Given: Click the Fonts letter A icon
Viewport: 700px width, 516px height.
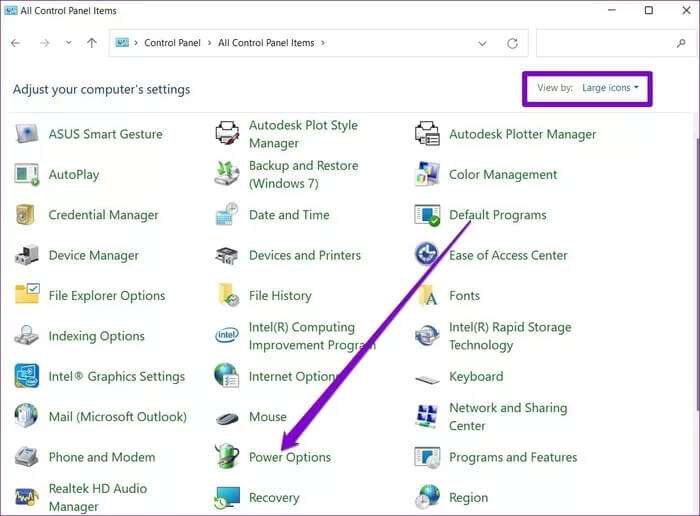Looking at the screenshot, I should 429,295.
